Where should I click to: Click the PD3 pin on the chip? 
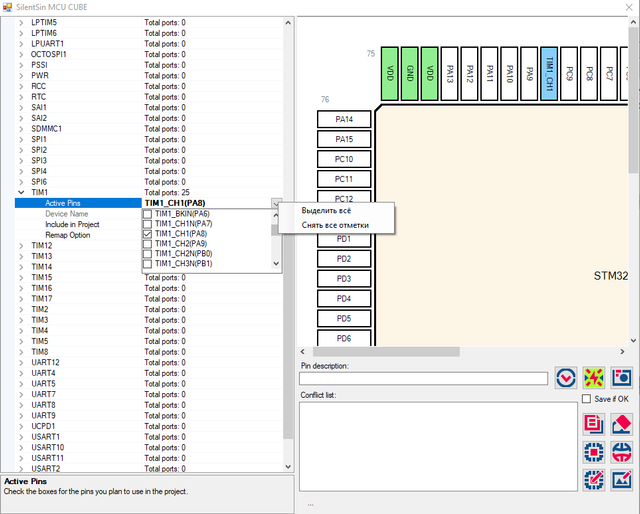click(344, 279)
